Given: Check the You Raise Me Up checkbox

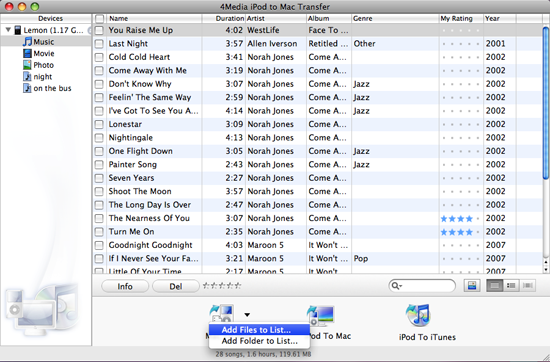Looking at the screenshot, I should coord(99,30).
